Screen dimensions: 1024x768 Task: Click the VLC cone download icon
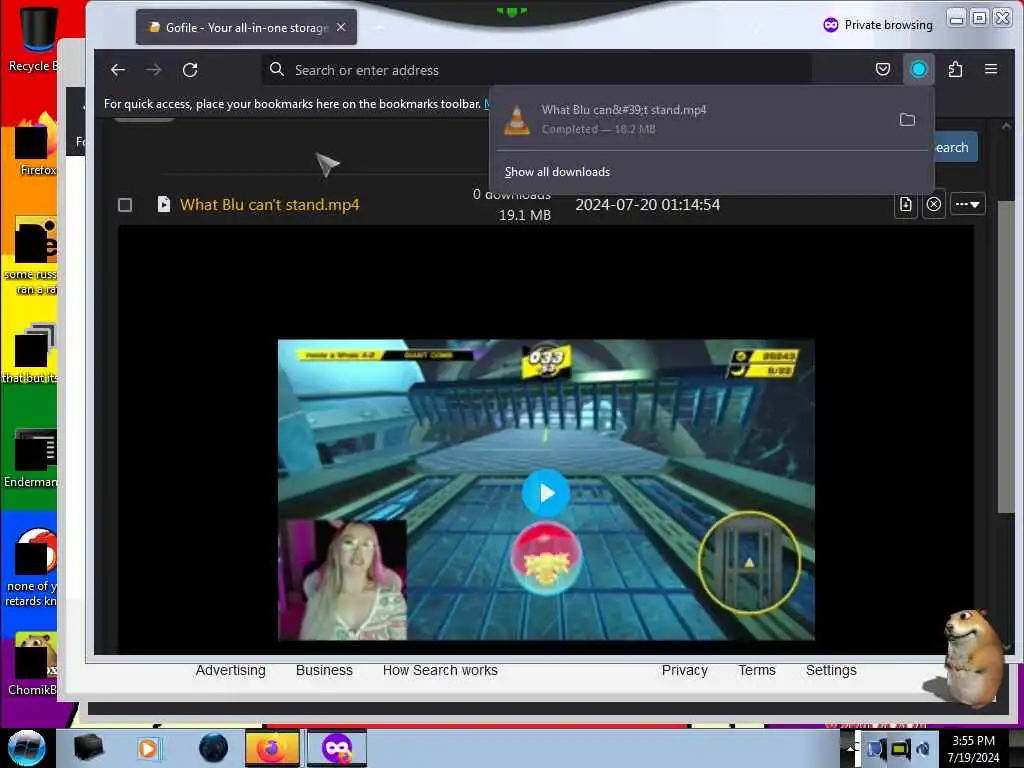[517, 120]
